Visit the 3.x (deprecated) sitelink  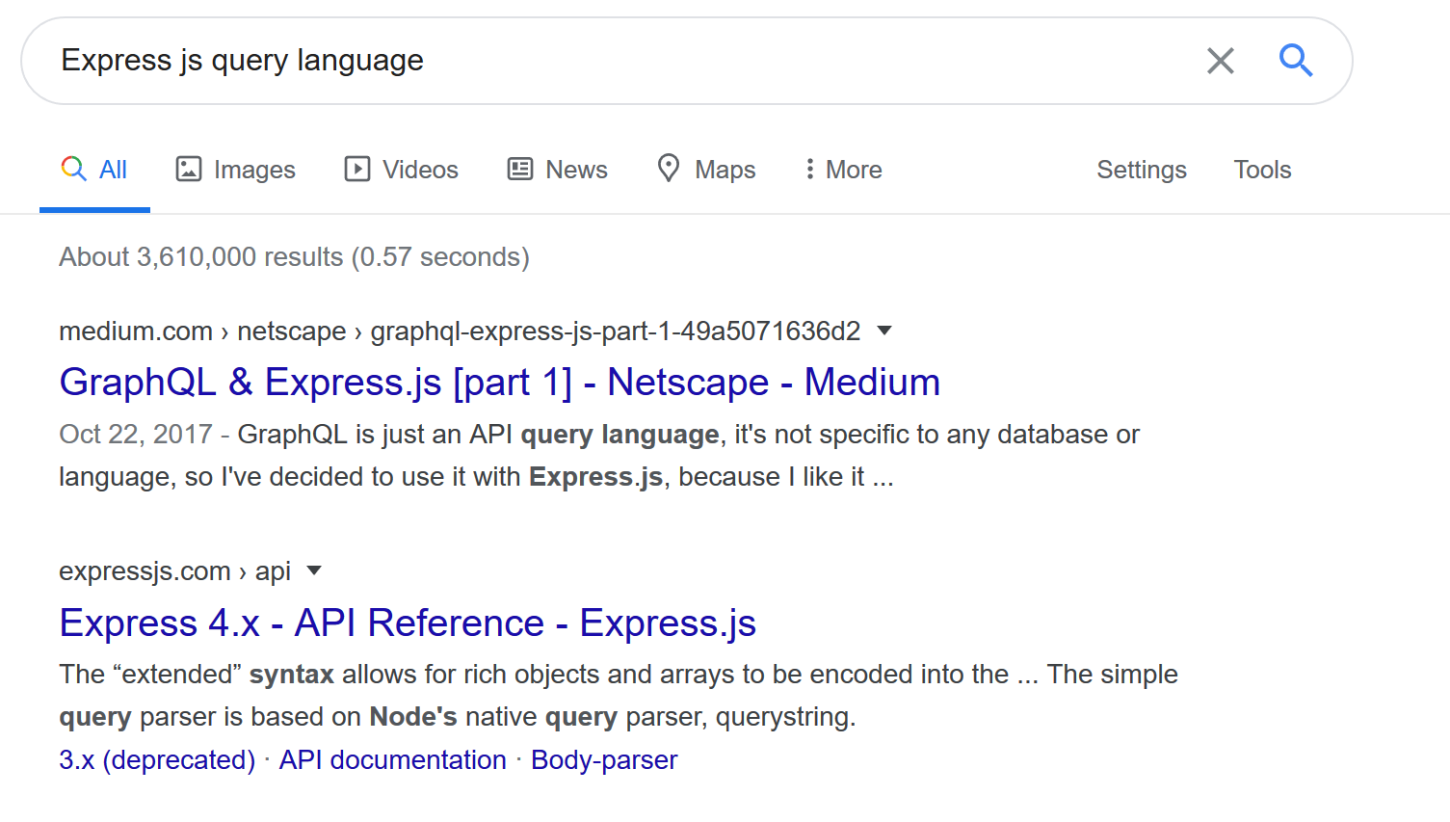point(157,760)
